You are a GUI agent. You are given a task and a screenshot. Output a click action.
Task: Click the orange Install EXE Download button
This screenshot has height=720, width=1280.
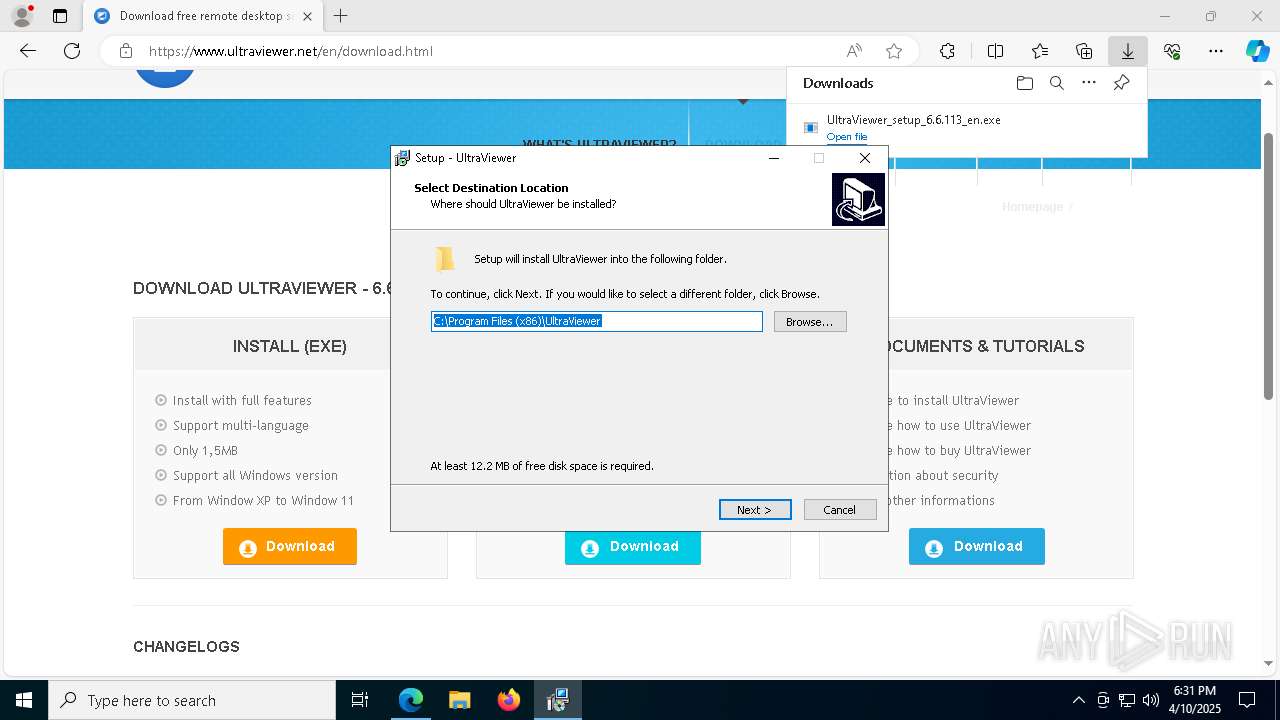coord(290,547)
